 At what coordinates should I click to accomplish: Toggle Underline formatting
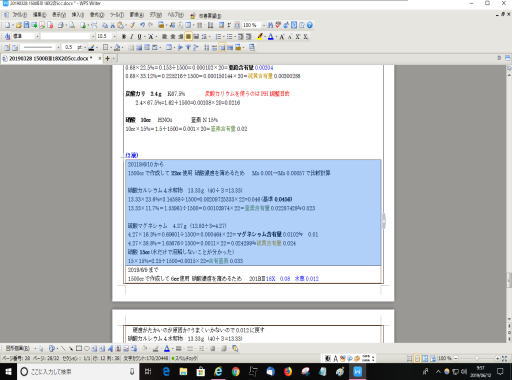coord(139,36)
